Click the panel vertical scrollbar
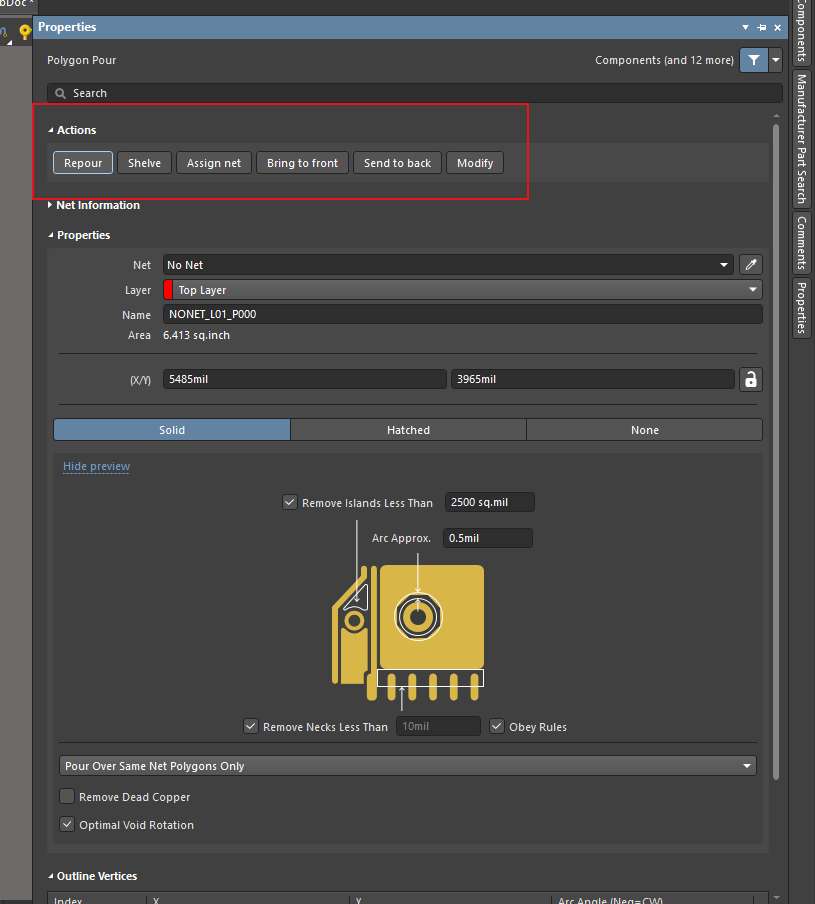Image resolution: width=815 pixels, height=904 pixels. pos(776,452)
